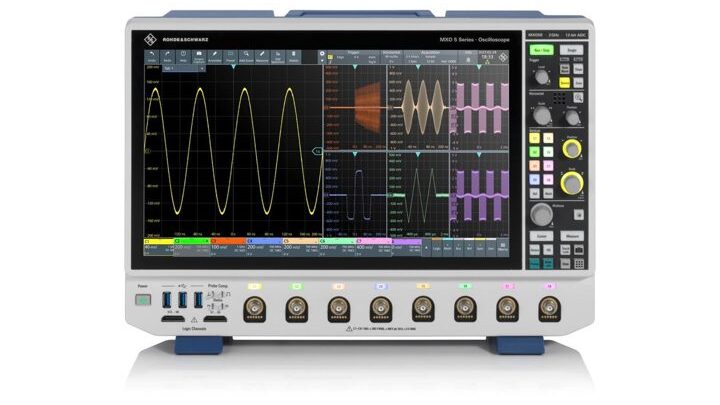Open the settings gear icon on screen
Image resolution: width=720 pixels, height=405 pixels.
pyautogui.click(x=322, y=54)
